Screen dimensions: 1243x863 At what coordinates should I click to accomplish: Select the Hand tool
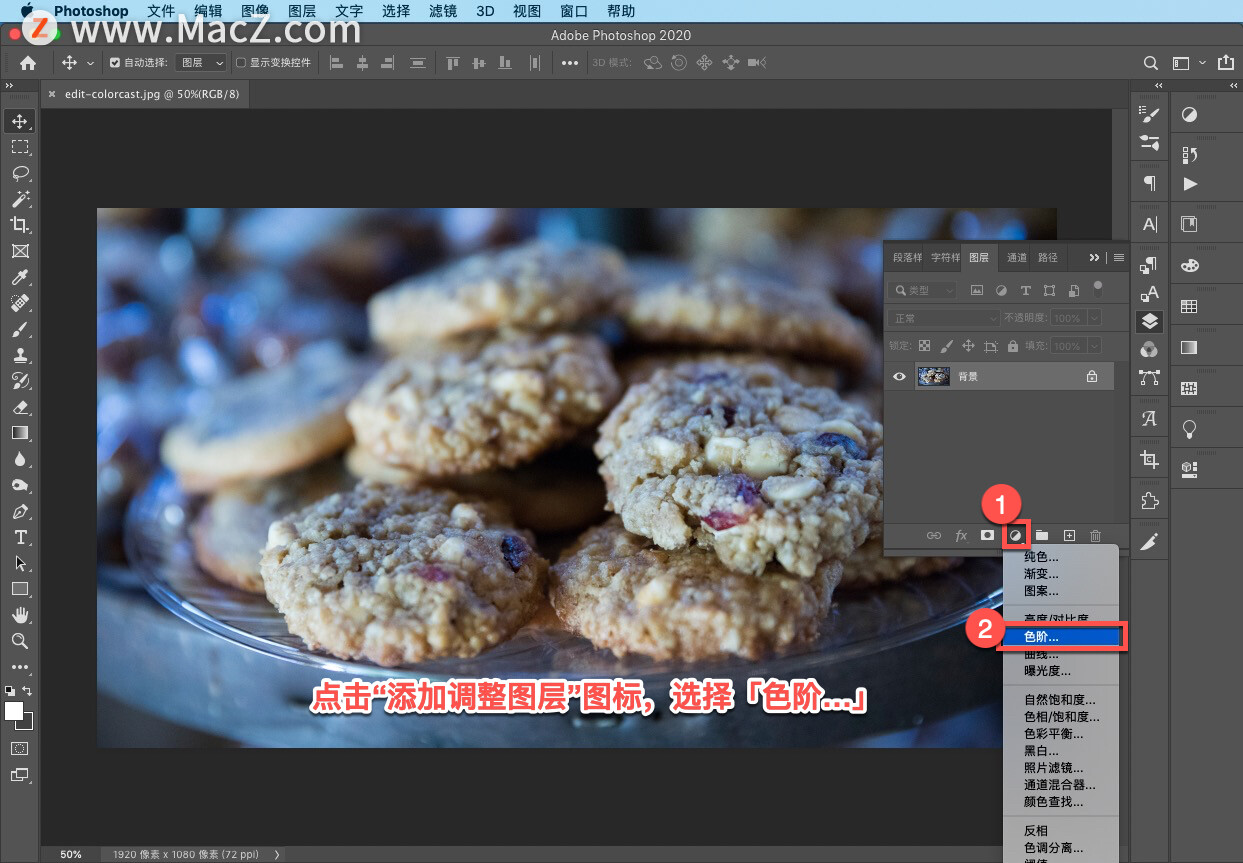19,615
